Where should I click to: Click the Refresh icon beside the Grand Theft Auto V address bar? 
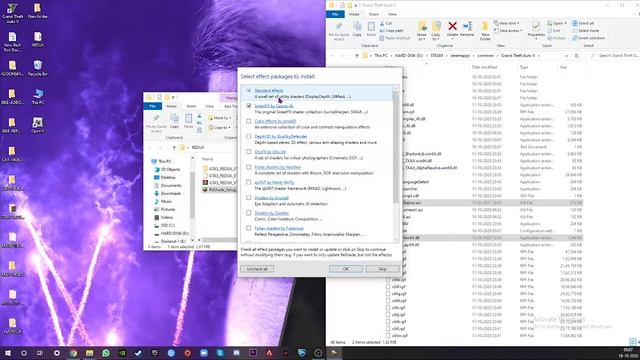click(x=576, y=56)
